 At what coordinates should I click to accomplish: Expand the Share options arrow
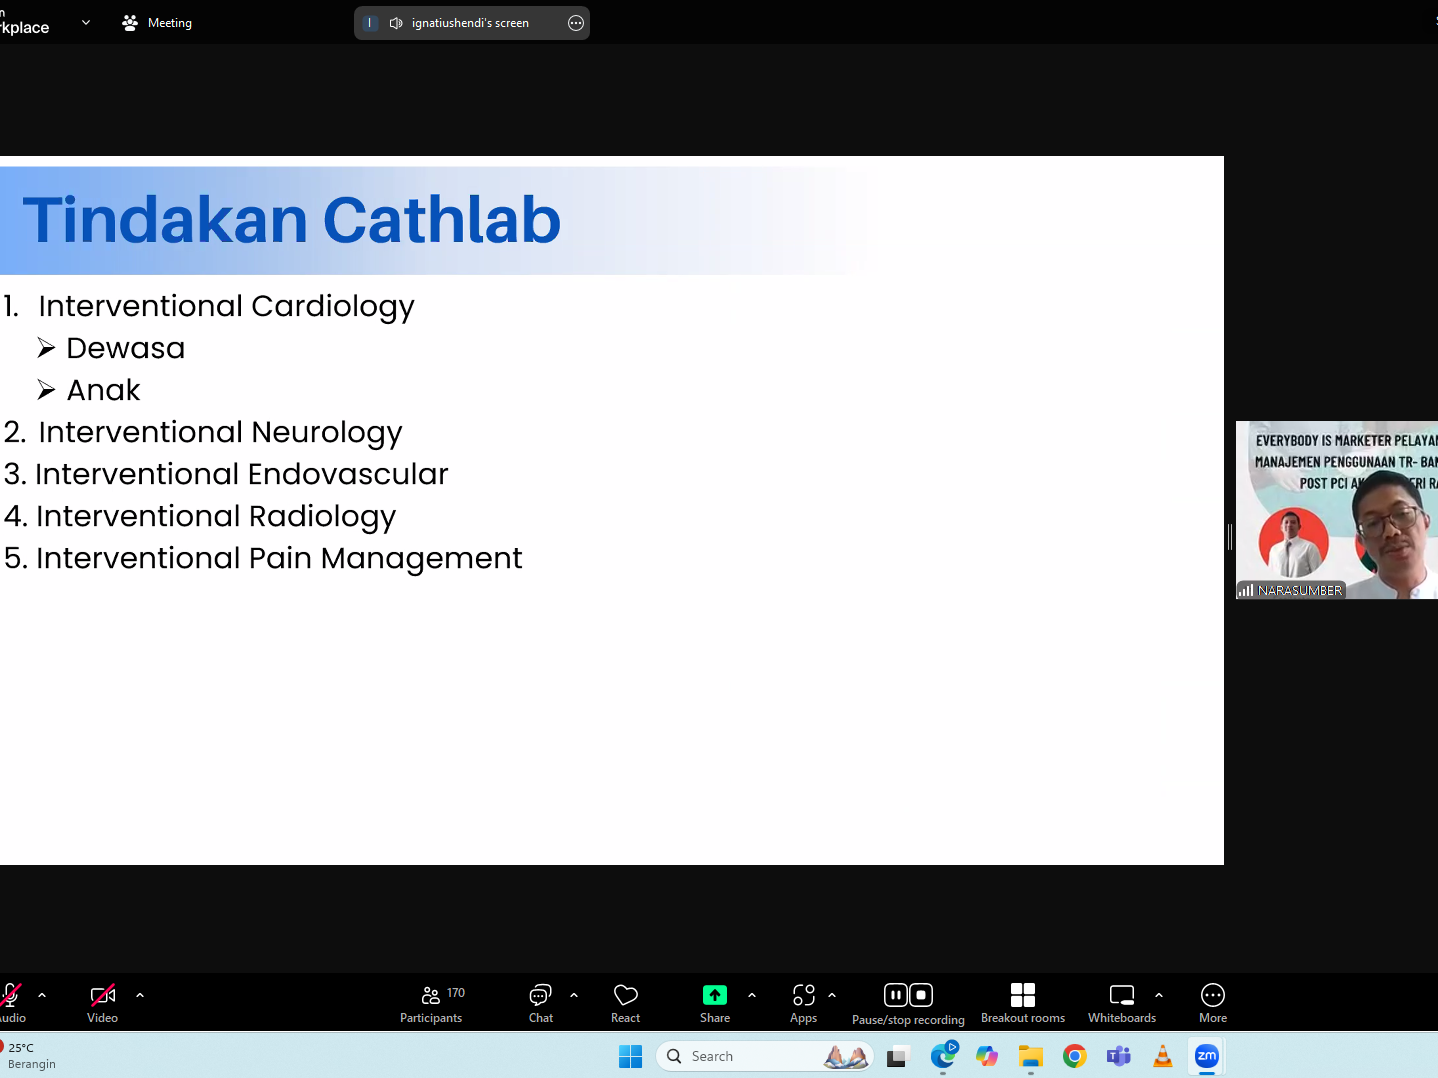[752, 995]
